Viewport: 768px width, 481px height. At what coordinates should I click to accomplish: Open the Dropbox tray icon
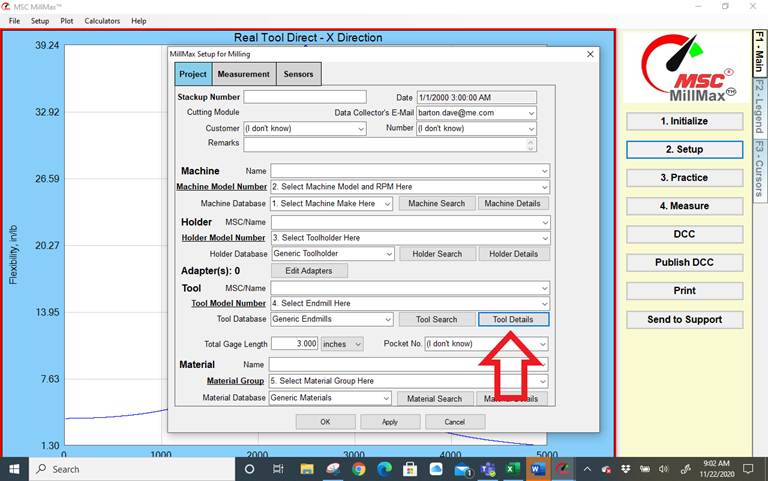click(625, 469)
